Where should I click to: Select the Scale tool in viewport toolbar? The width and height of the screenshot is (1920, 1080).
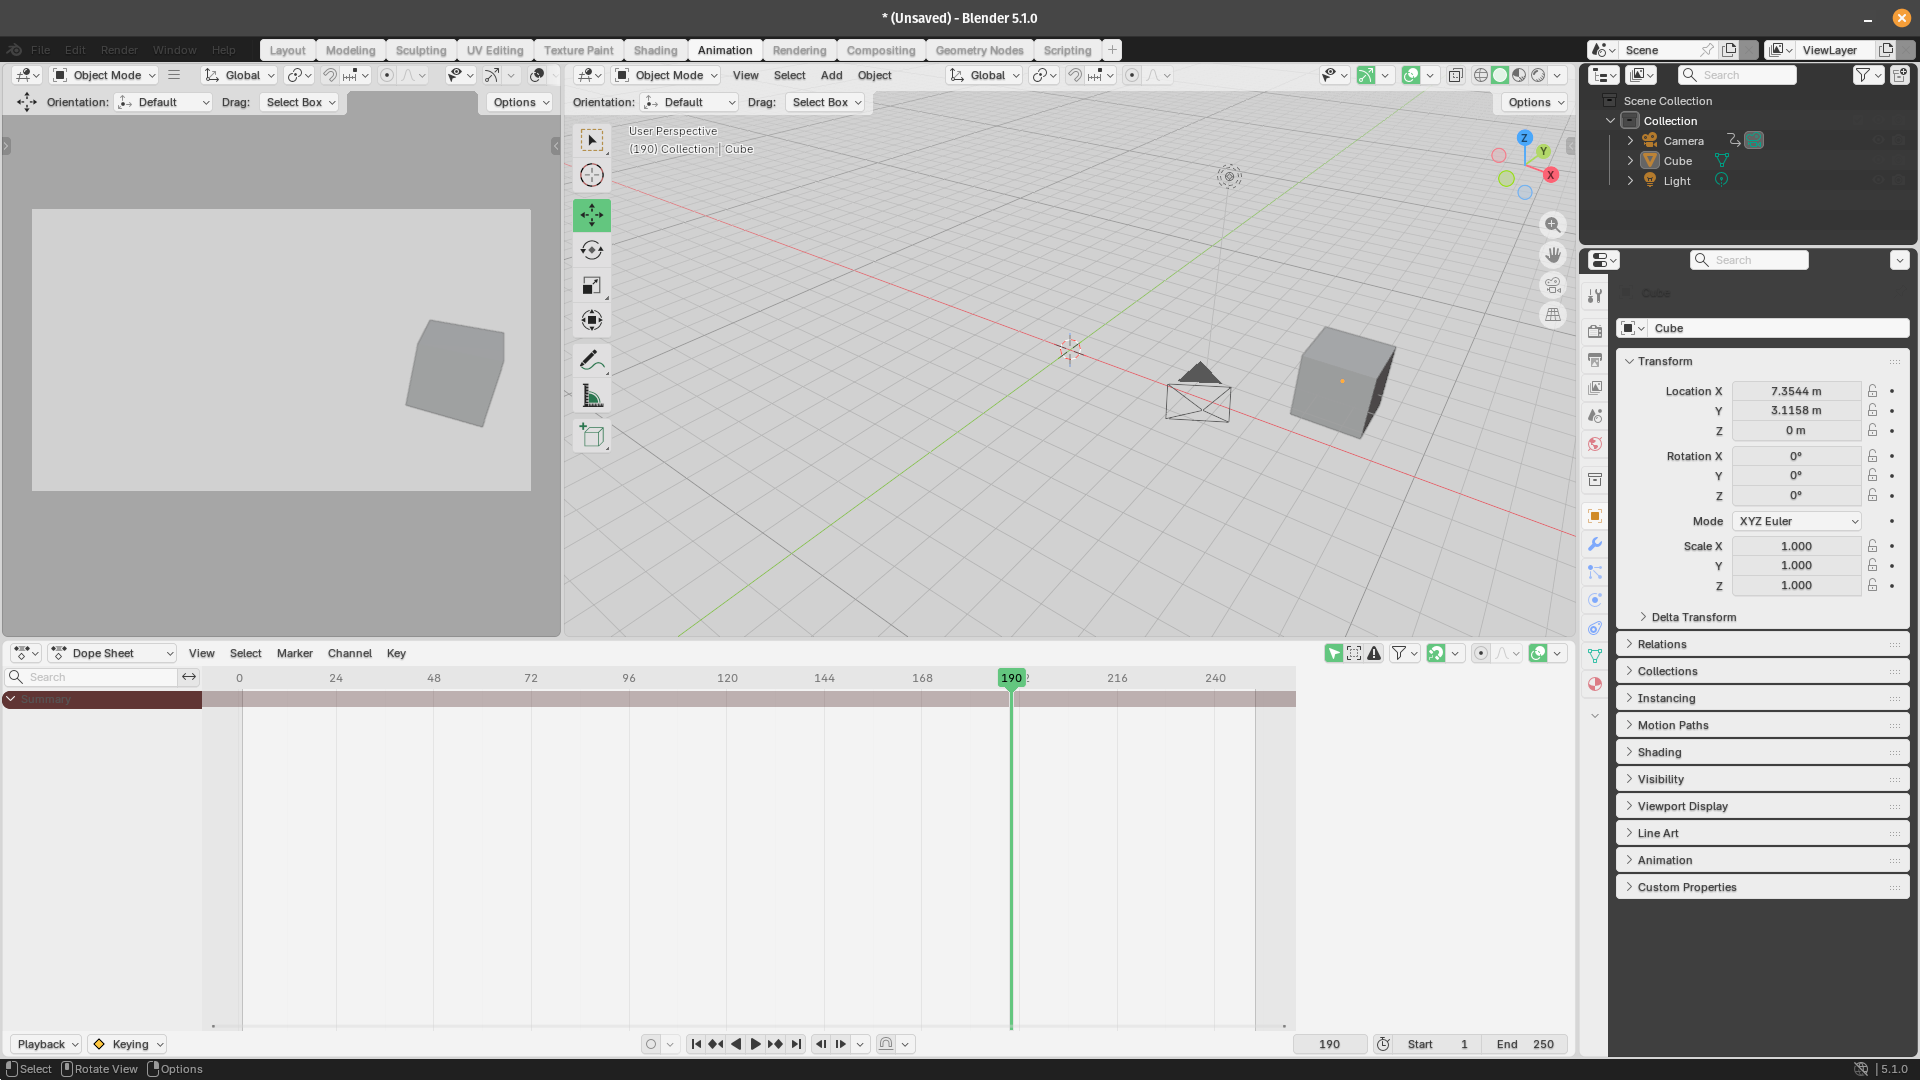[x=591, y=286]
